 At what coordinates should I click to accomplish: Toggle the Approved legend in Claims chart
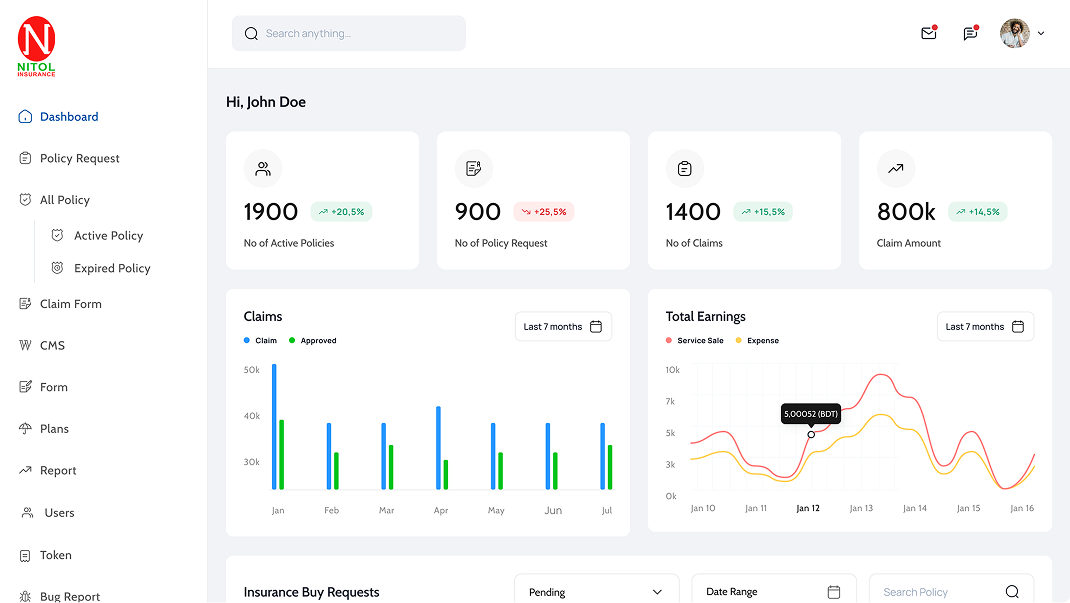pyautogui.click(x=312, y=341)
